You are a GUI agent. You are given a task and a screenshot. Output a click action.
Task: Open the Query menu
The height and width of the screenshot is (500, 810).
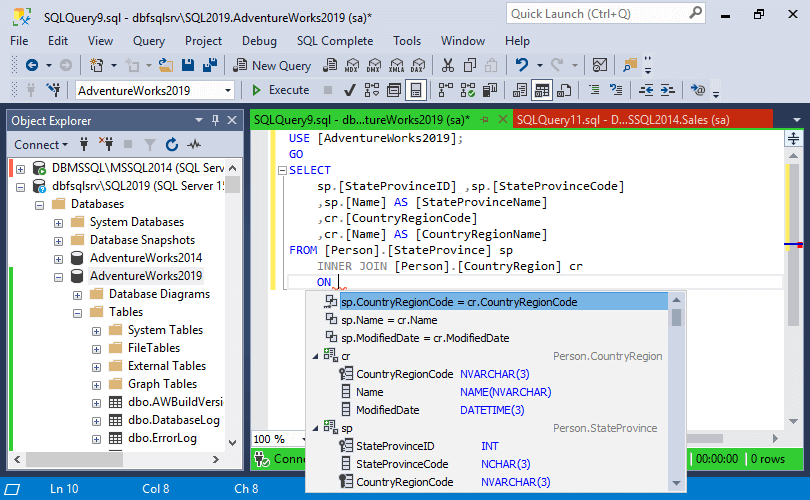149,41
